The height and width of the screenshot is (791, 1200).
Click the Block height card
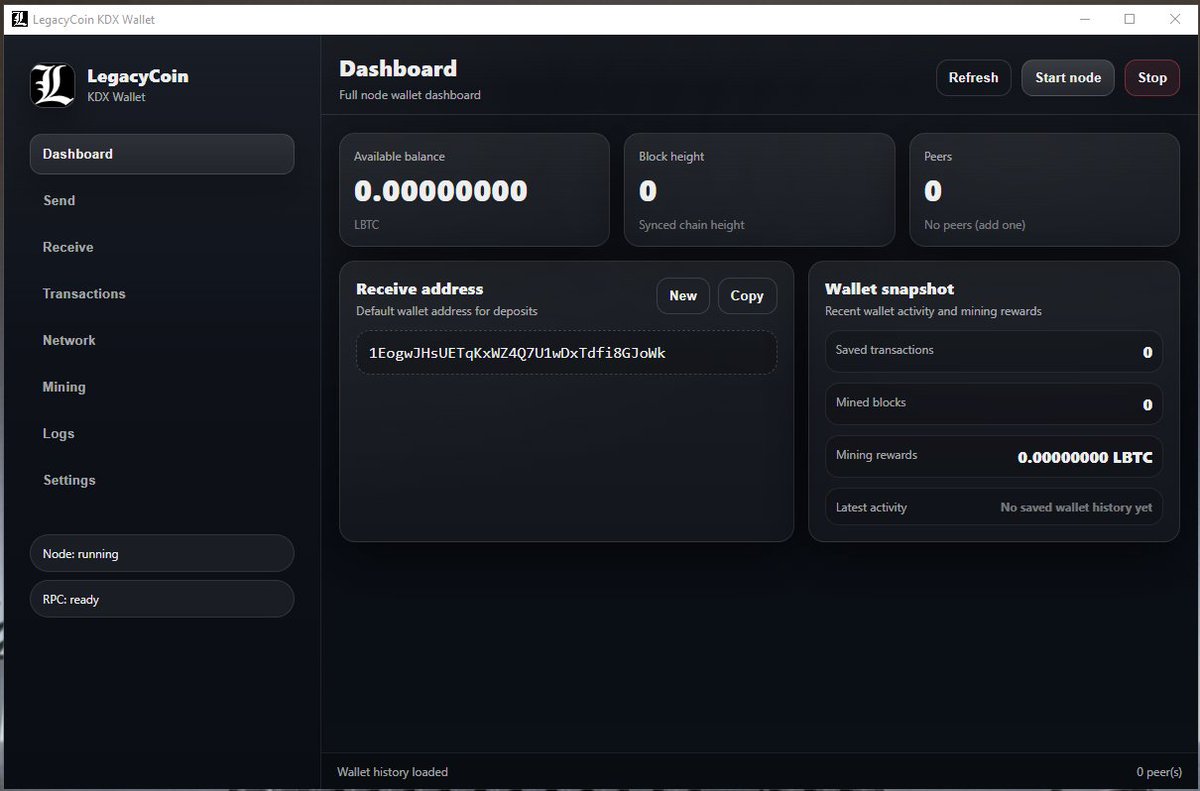tap(759, 190)
